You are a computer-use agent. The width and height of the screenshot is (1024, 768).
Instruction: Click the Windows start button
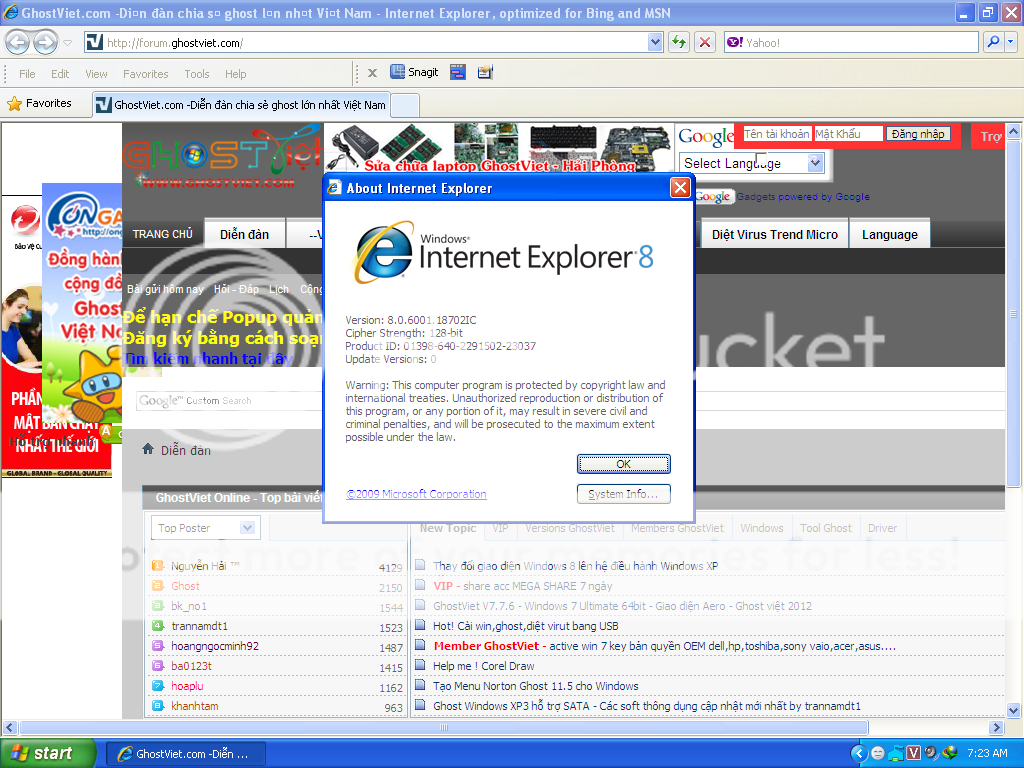(x=48, y=754)
